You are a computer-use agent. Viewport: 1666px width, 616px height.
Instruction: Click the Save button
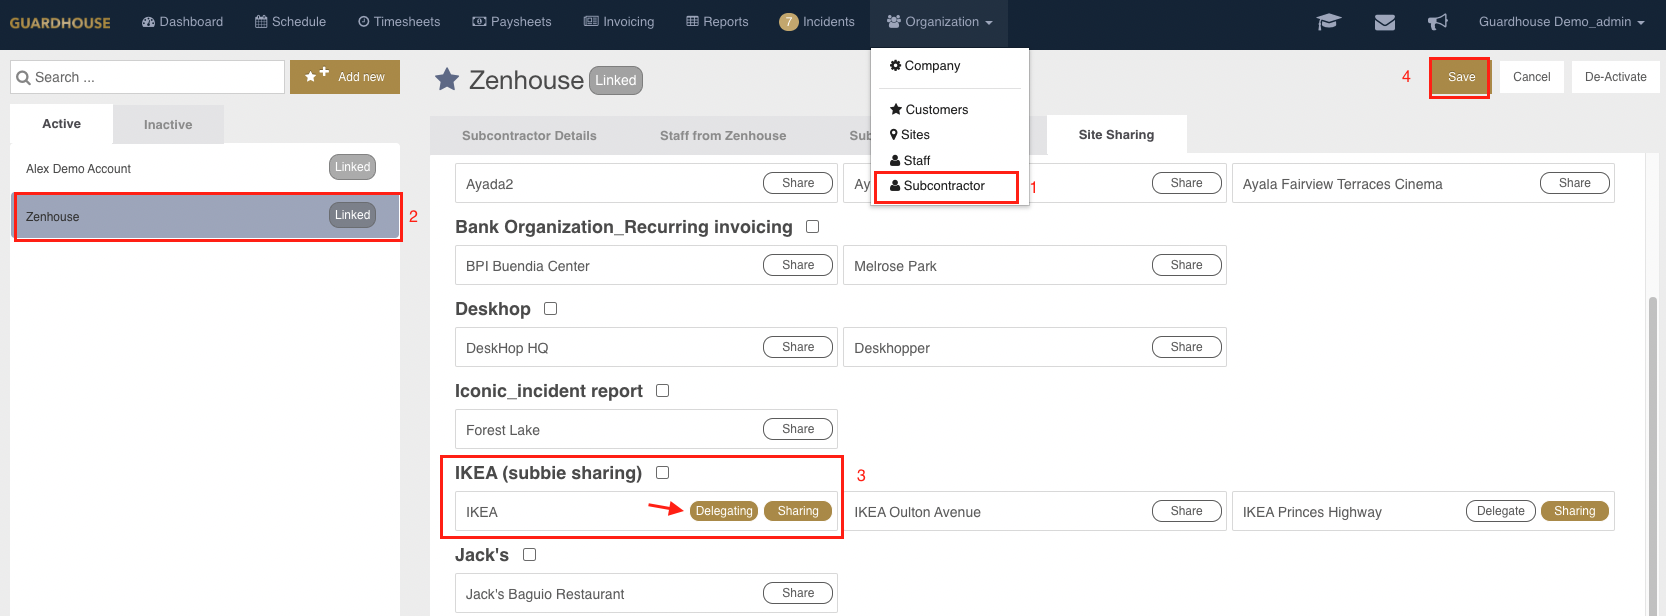pyautogui.click(x=1461, y=77)
